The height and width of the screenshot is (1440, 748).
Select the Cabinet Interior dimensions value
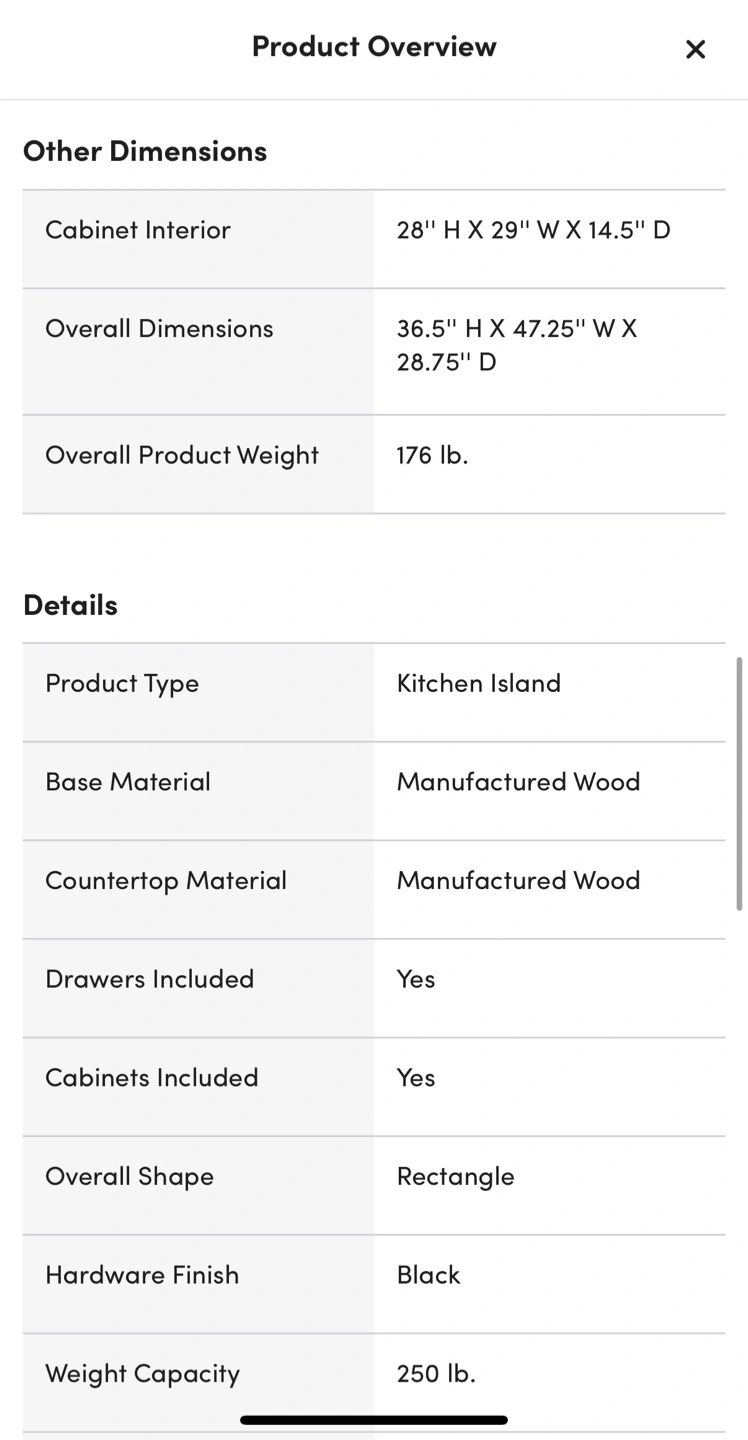click(x=533, y=230)
